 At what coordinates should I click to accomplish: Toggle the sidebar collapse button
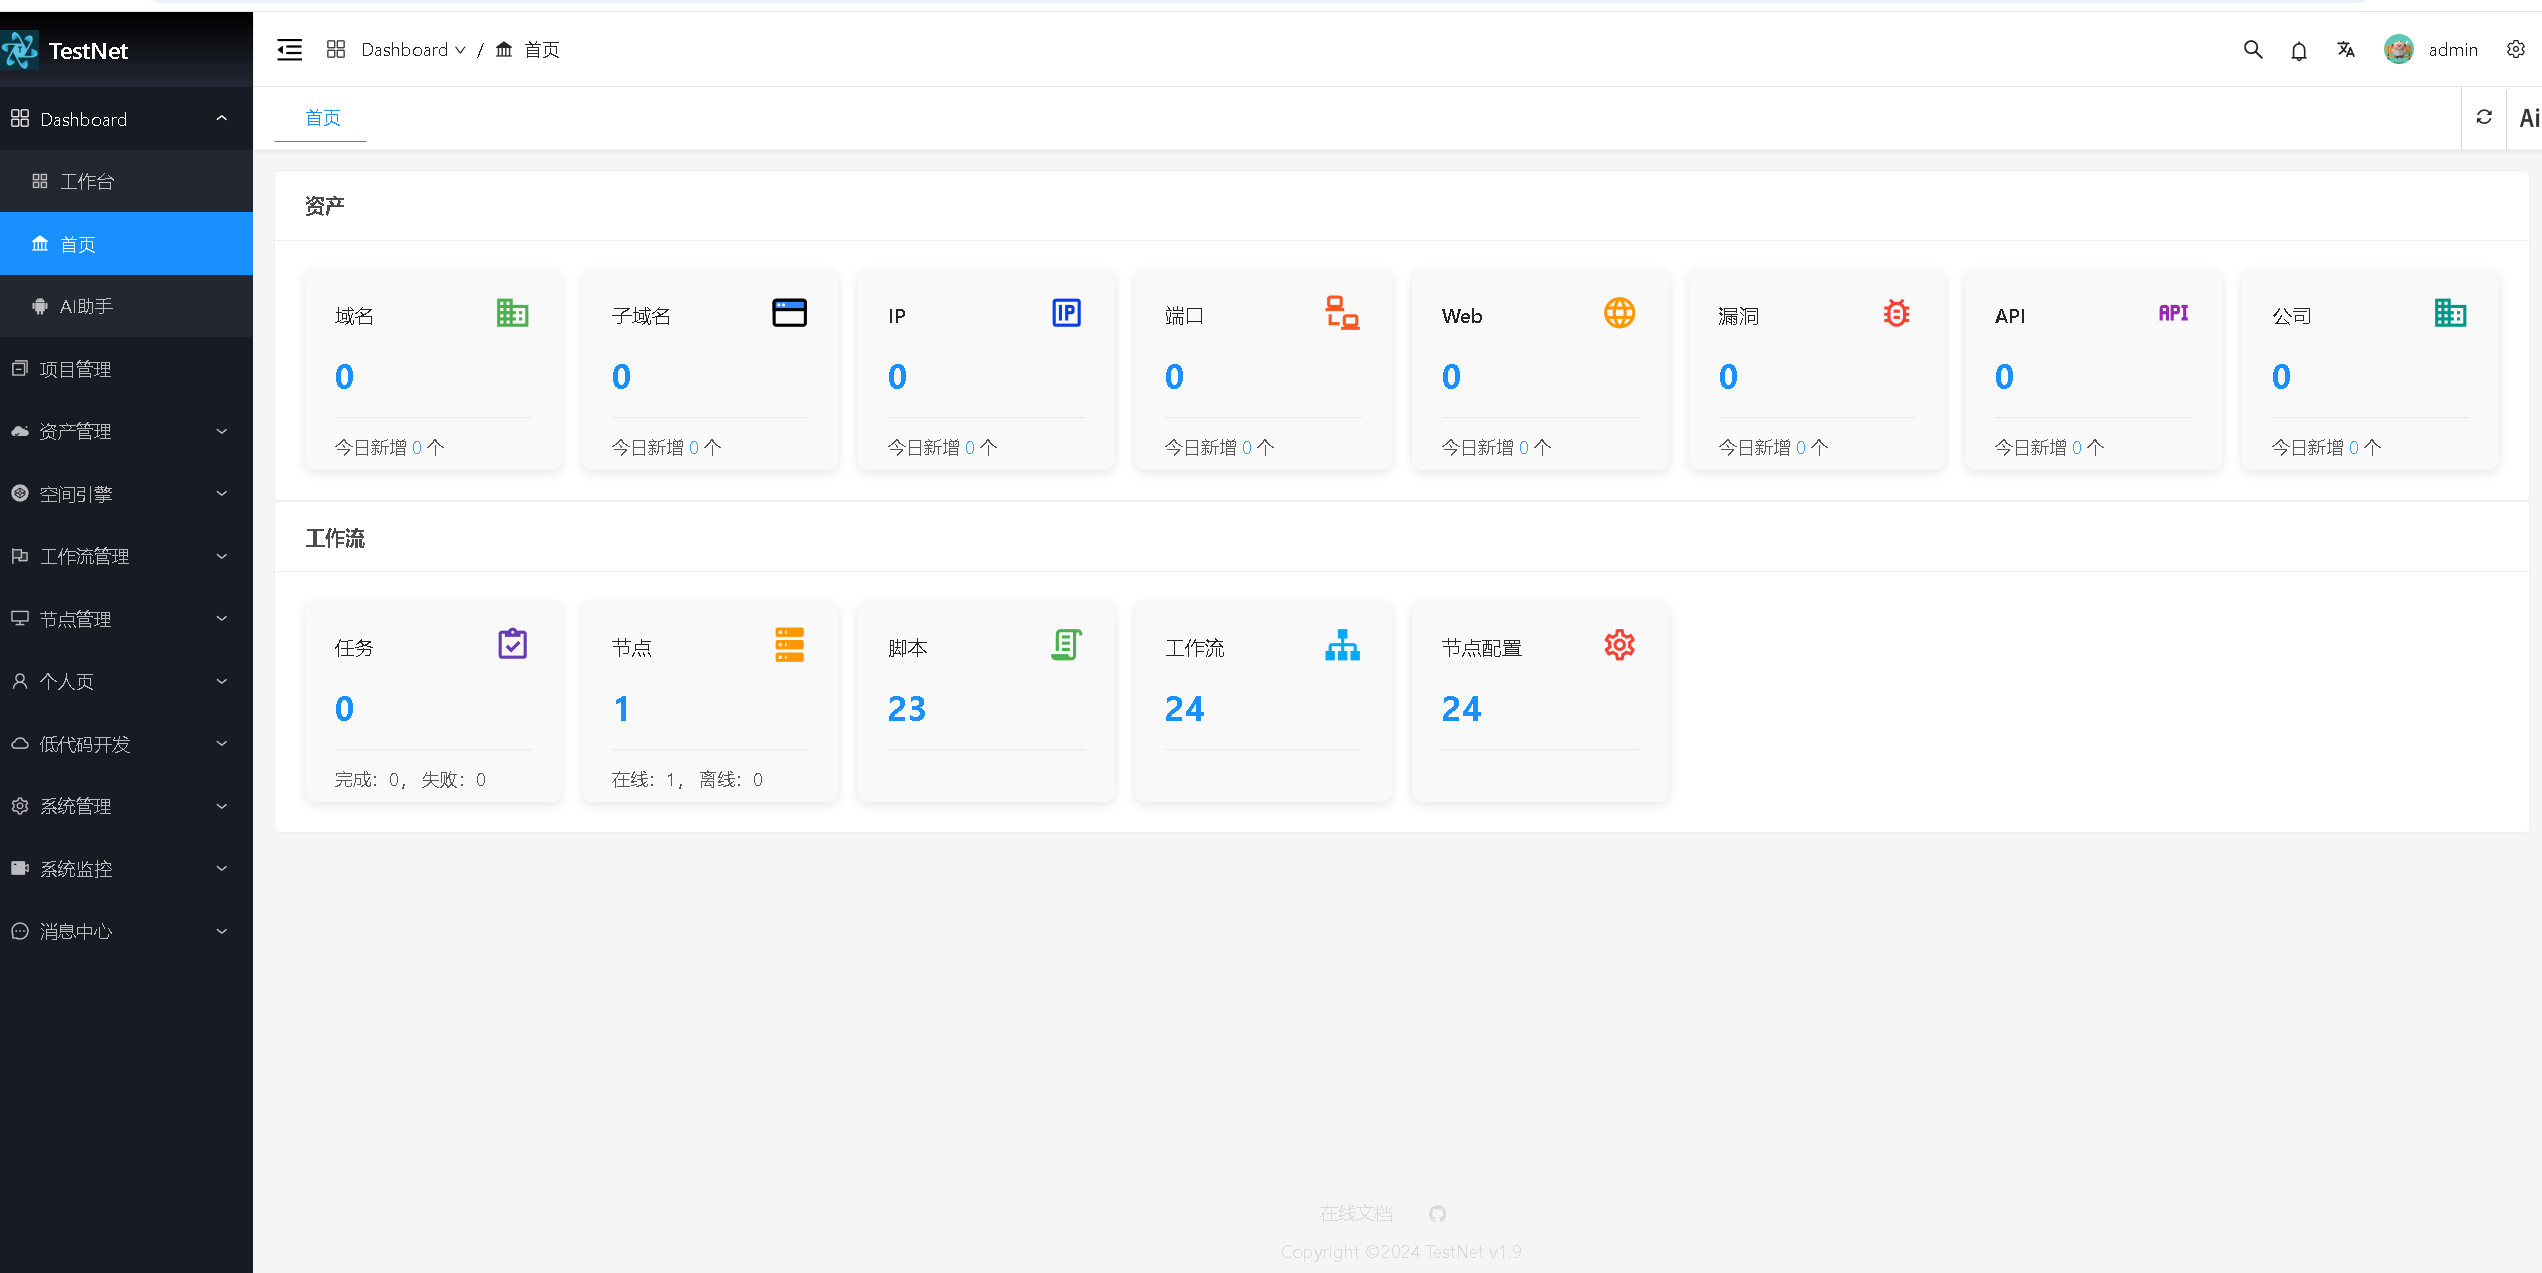click(x=289, y=50)
